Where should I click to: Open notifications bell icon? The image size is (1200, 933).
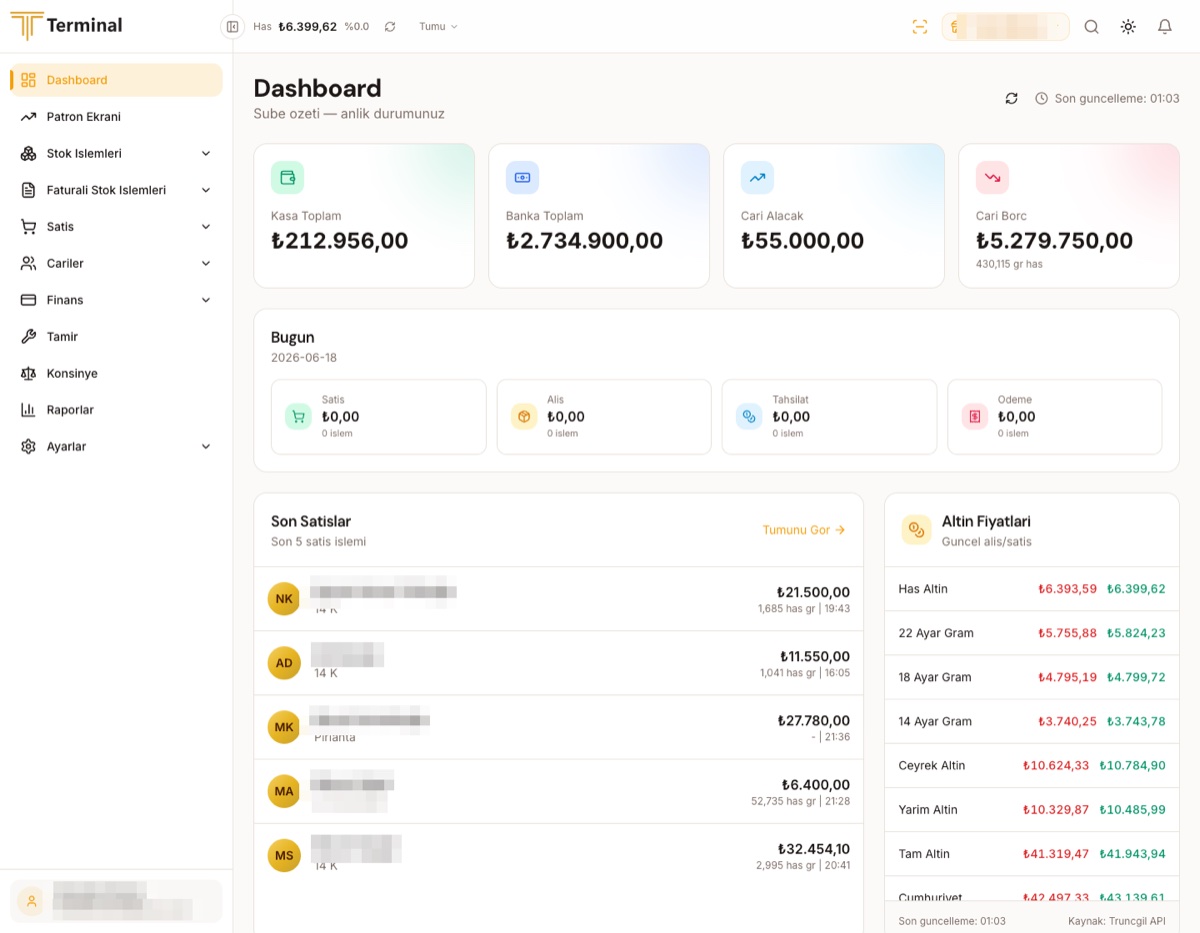coord(1165,27)
